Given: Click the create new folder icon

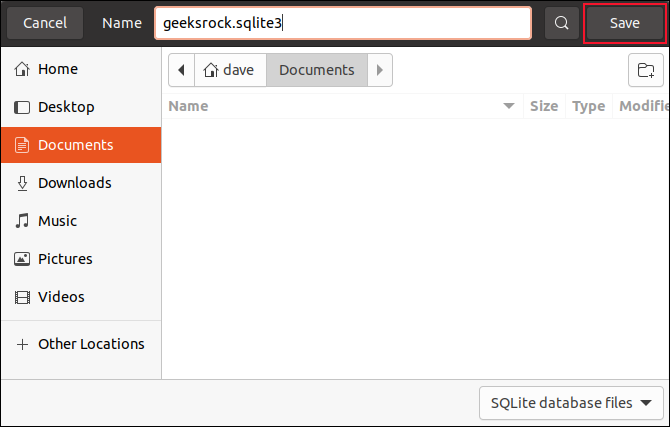Looking at the screenshot, I should click(646, 70).
